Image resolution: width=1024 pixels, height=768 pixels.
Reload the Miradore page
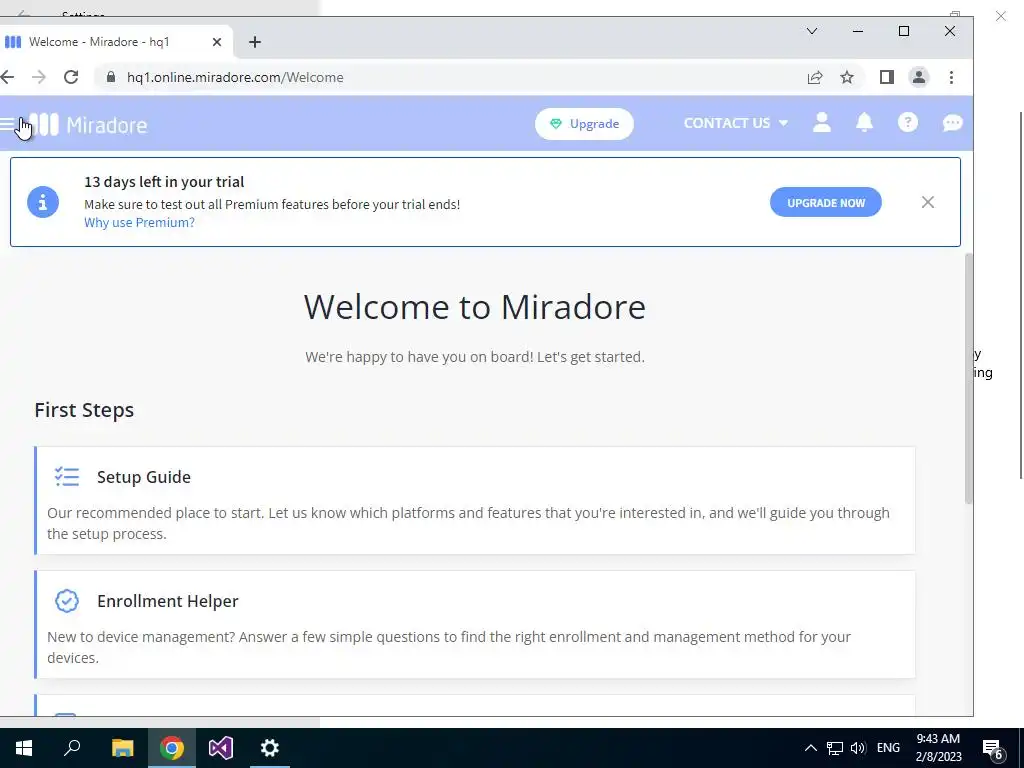71,77
